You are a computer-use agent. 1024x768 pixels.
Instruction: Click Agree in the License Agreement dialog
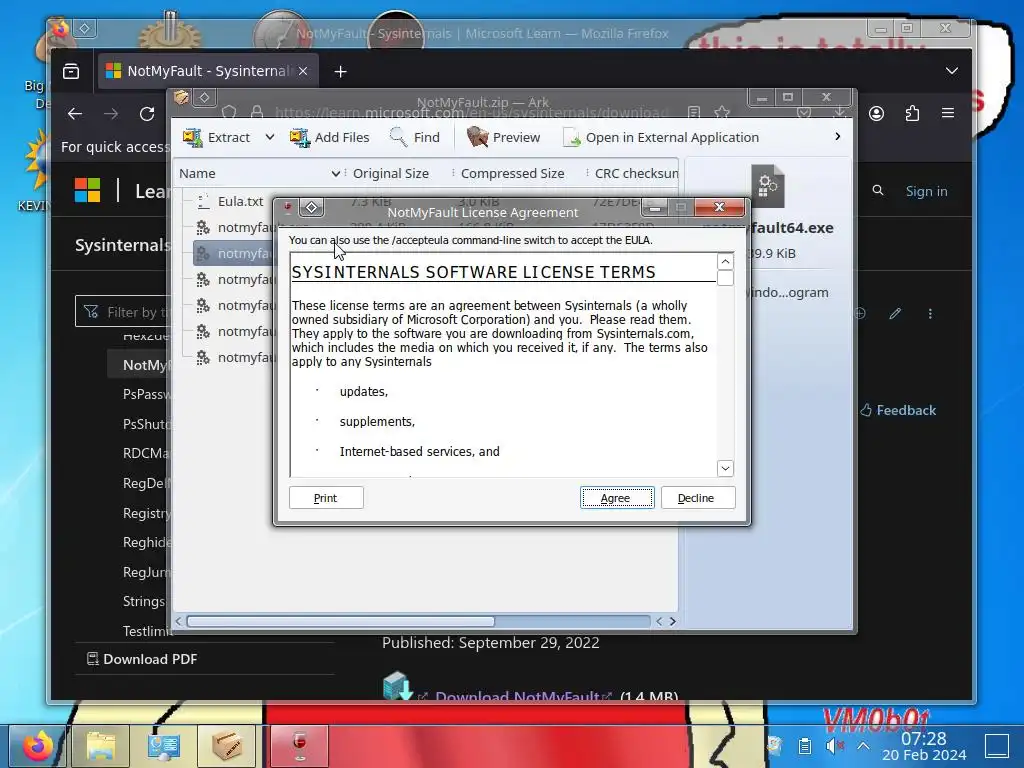(616, 498)
